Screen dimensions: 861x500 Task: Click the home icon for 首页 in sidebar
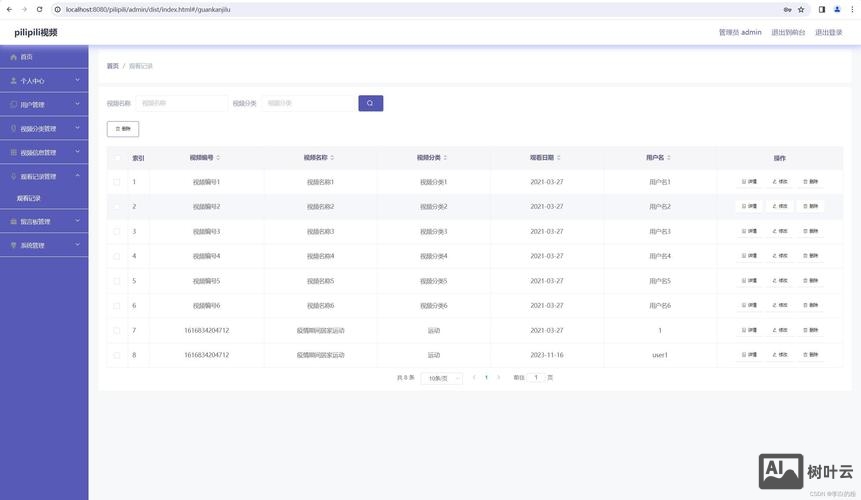[x=13, y=57]
